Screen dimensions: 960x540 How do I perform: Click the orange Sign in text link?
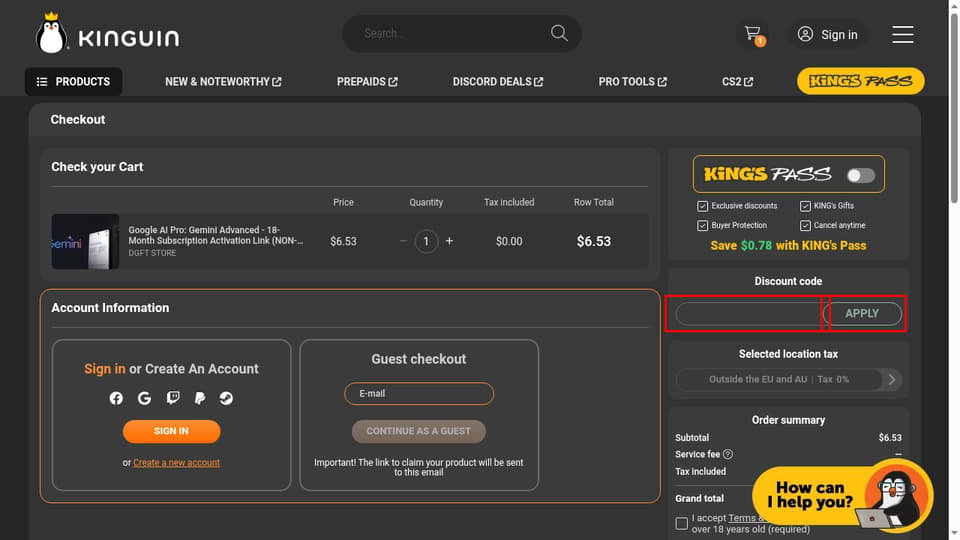coord(105,369)
